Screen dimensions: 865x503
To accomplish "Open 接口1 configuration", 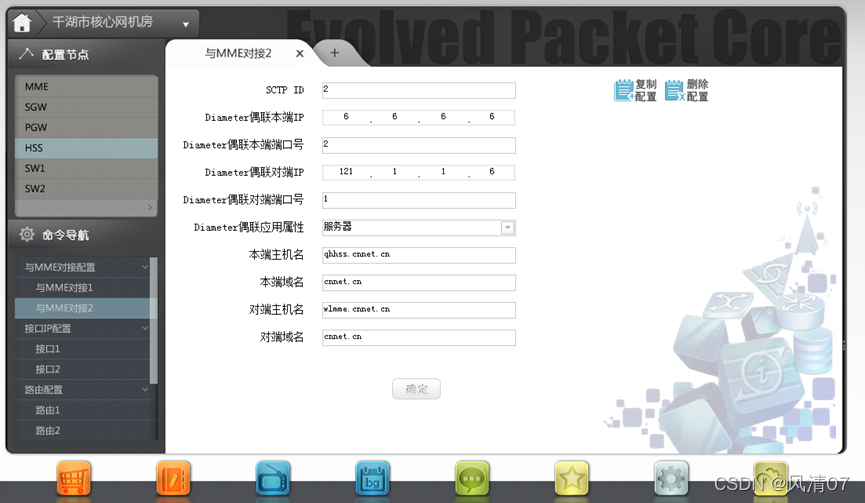I will [83, 349].
